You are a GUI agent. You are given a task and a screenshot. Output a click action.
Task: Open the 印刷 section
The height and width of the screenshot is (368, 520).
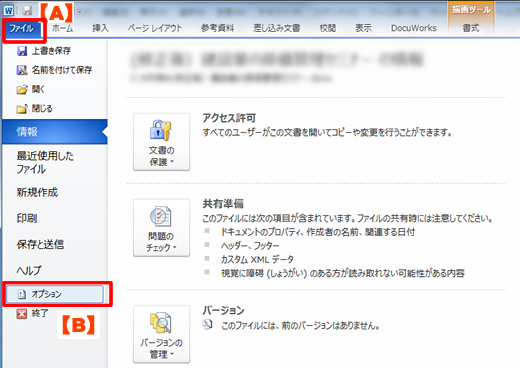[27, 218]
